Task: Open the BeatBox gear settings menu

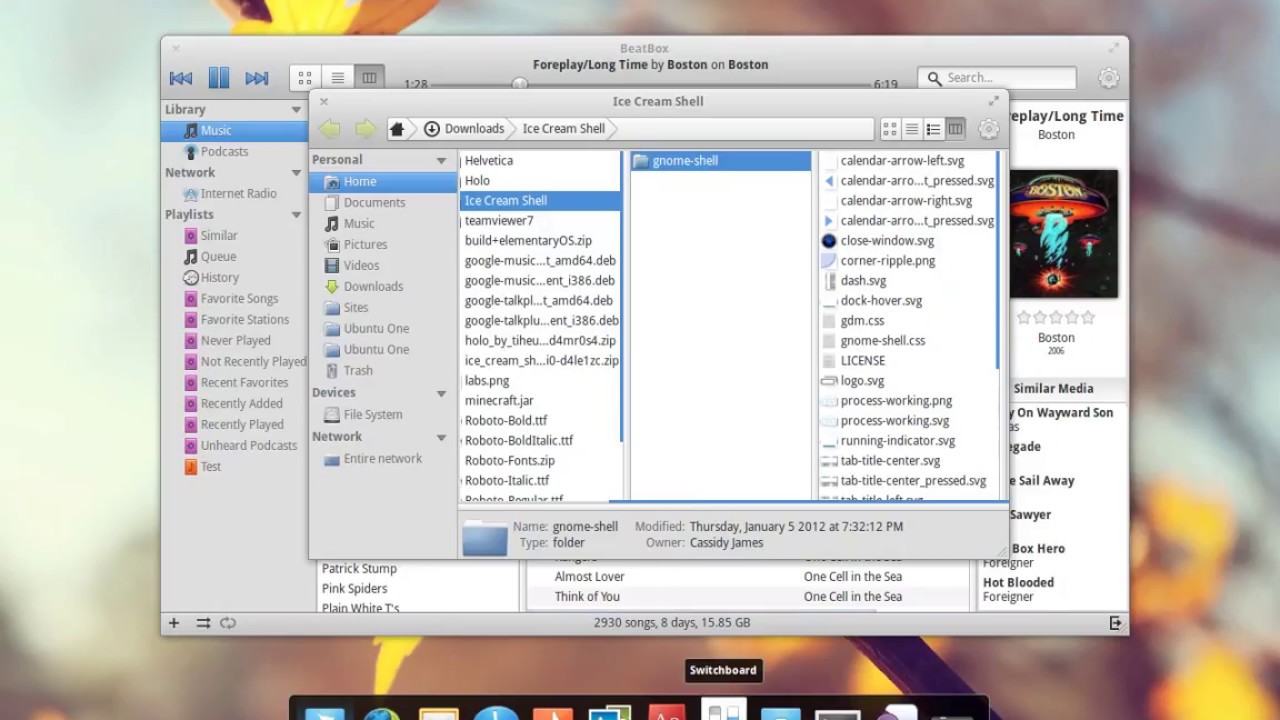Action: [1108, 78]
